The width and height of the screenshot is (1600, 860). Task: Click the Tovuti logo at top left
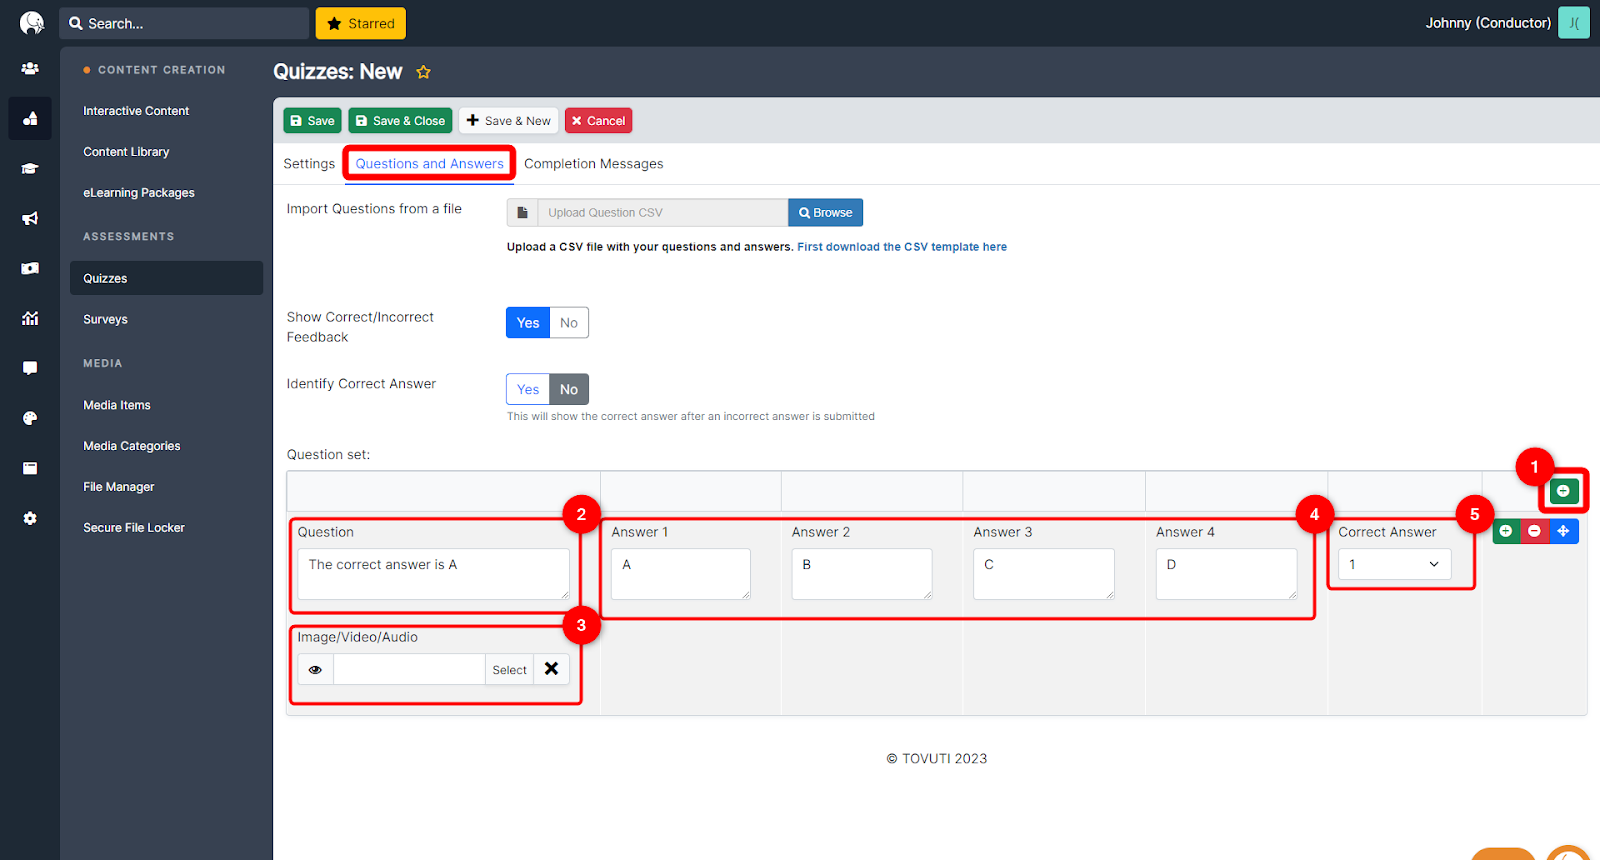32,23
